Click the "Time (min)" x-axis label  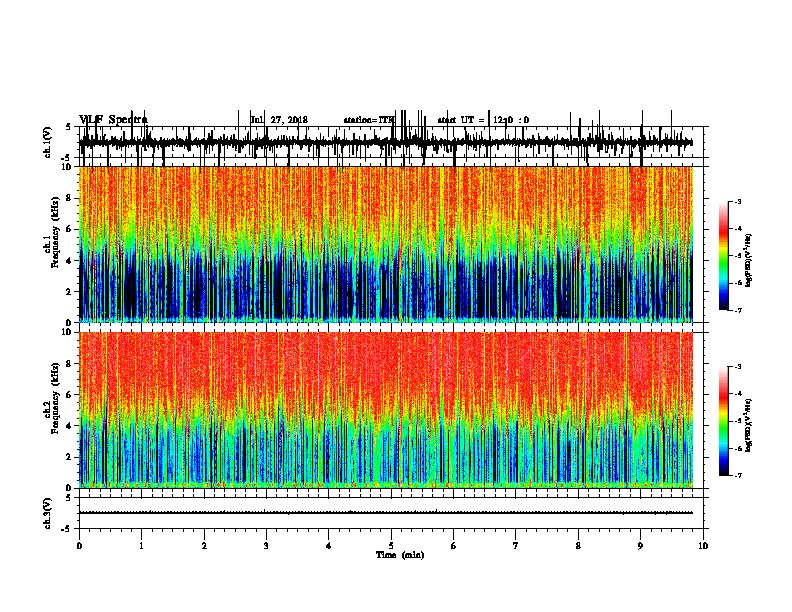pyautogui.click(x=400, y=555)
